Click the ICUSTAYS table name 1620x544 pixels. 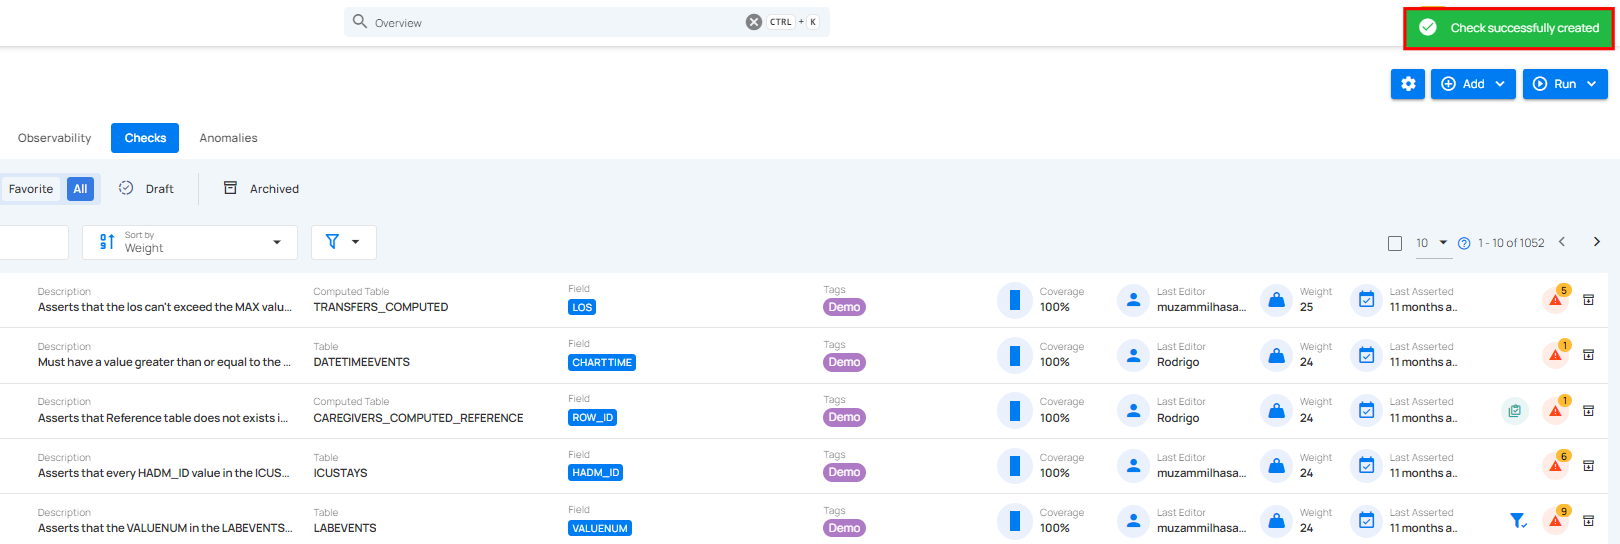pos(340,473)
